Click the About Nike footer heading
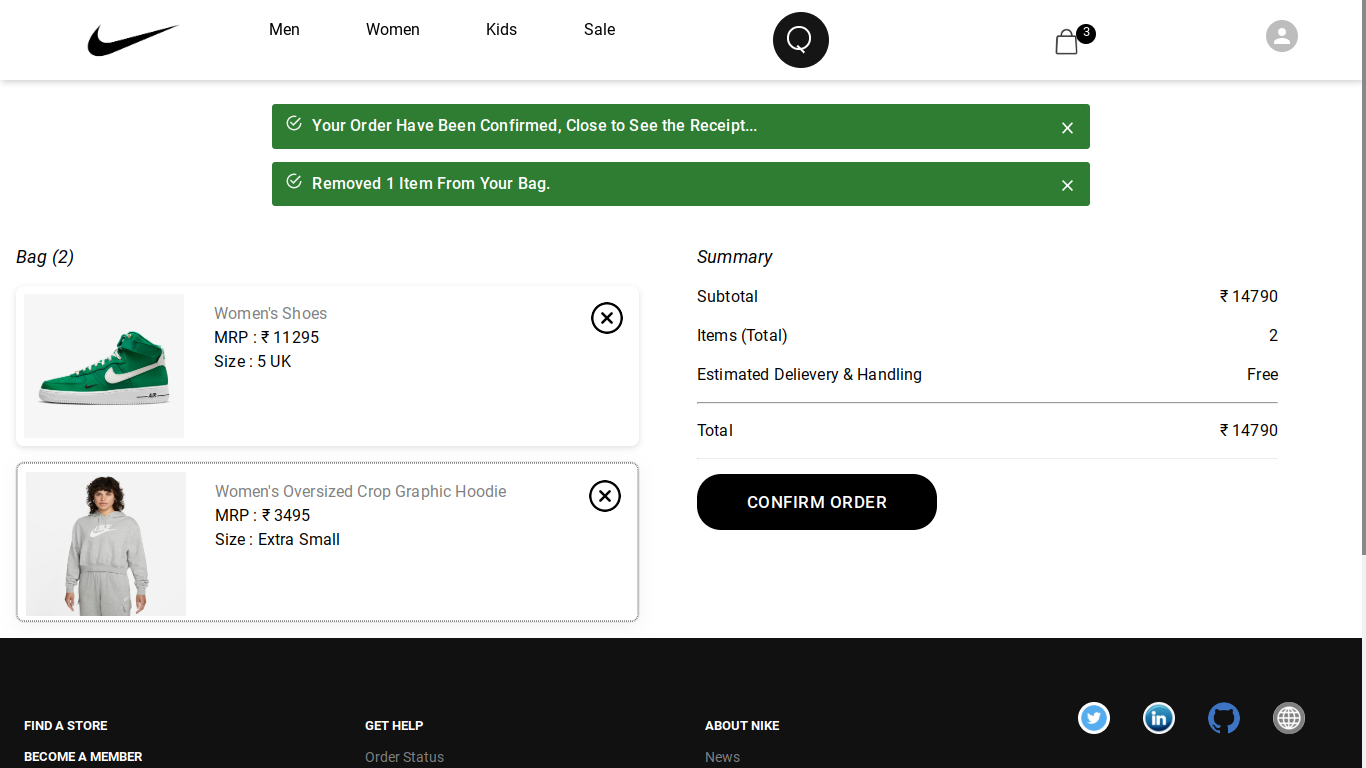The width and height of the screenshot is (1366, 768). [742, 726]
